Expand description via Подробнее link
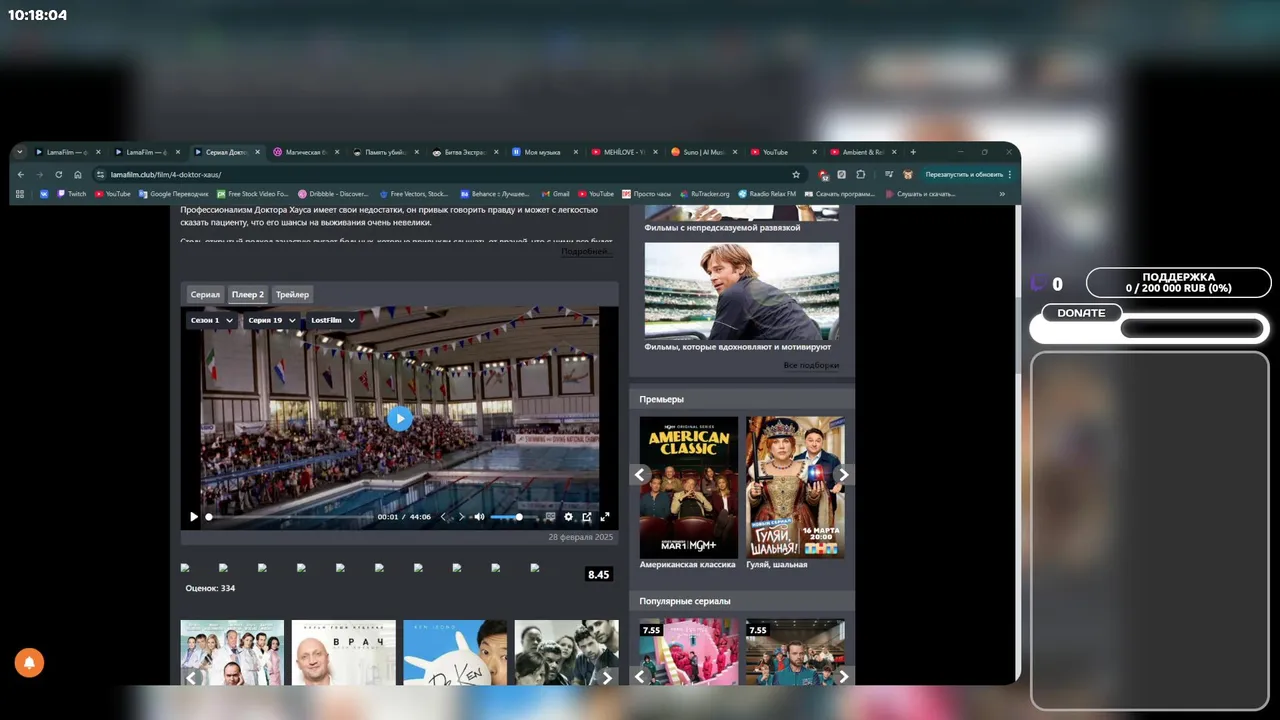 pyautogui.click(x=586, y=251)
